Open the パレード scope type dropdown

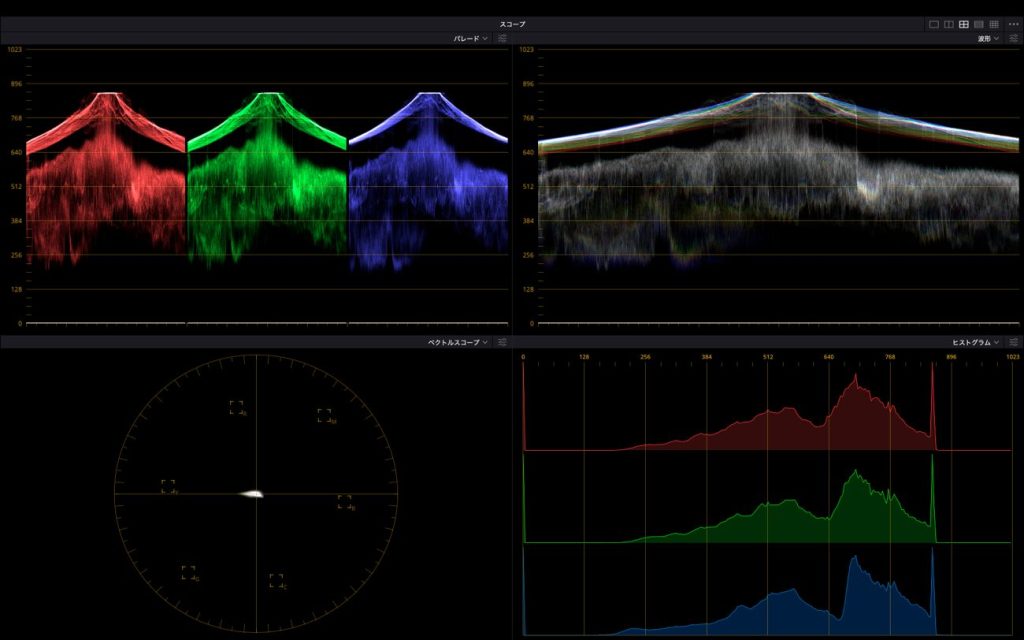(x=470, y=39)
